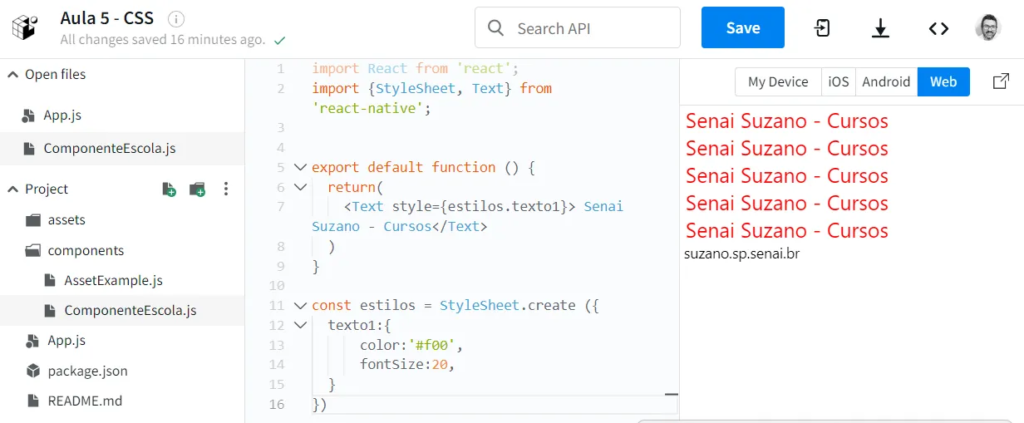Select the Web preview tab

[943, 82]
